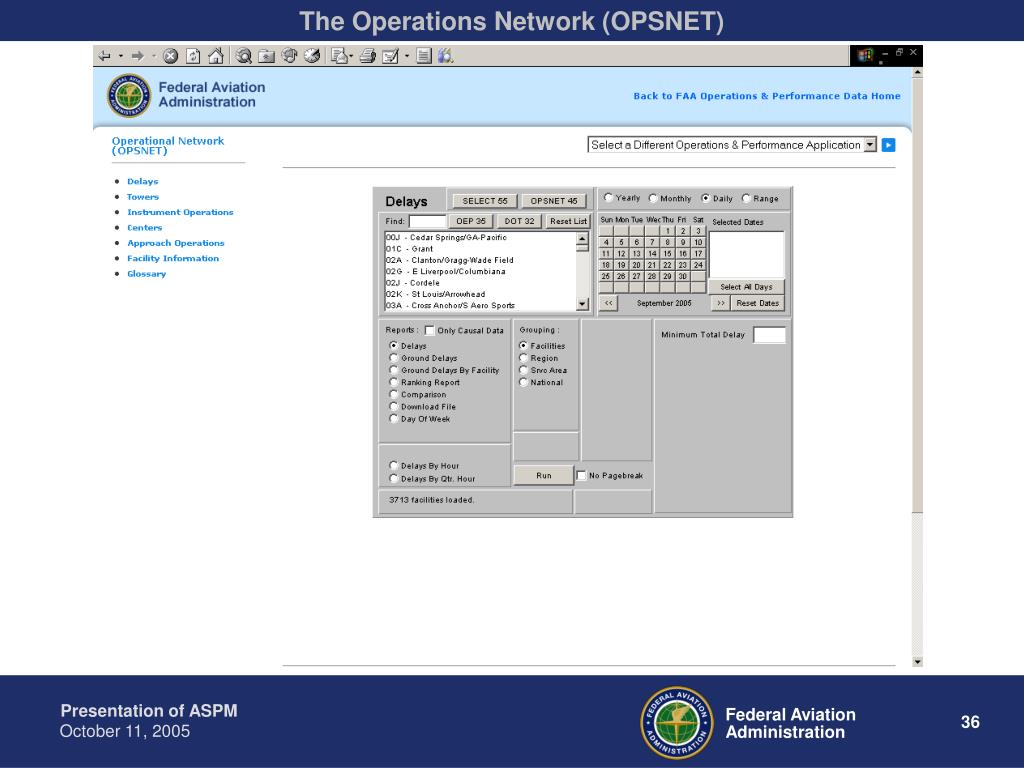
Task: Expand the Operations & Performance Application dropdown
Action: click(870, 145)
